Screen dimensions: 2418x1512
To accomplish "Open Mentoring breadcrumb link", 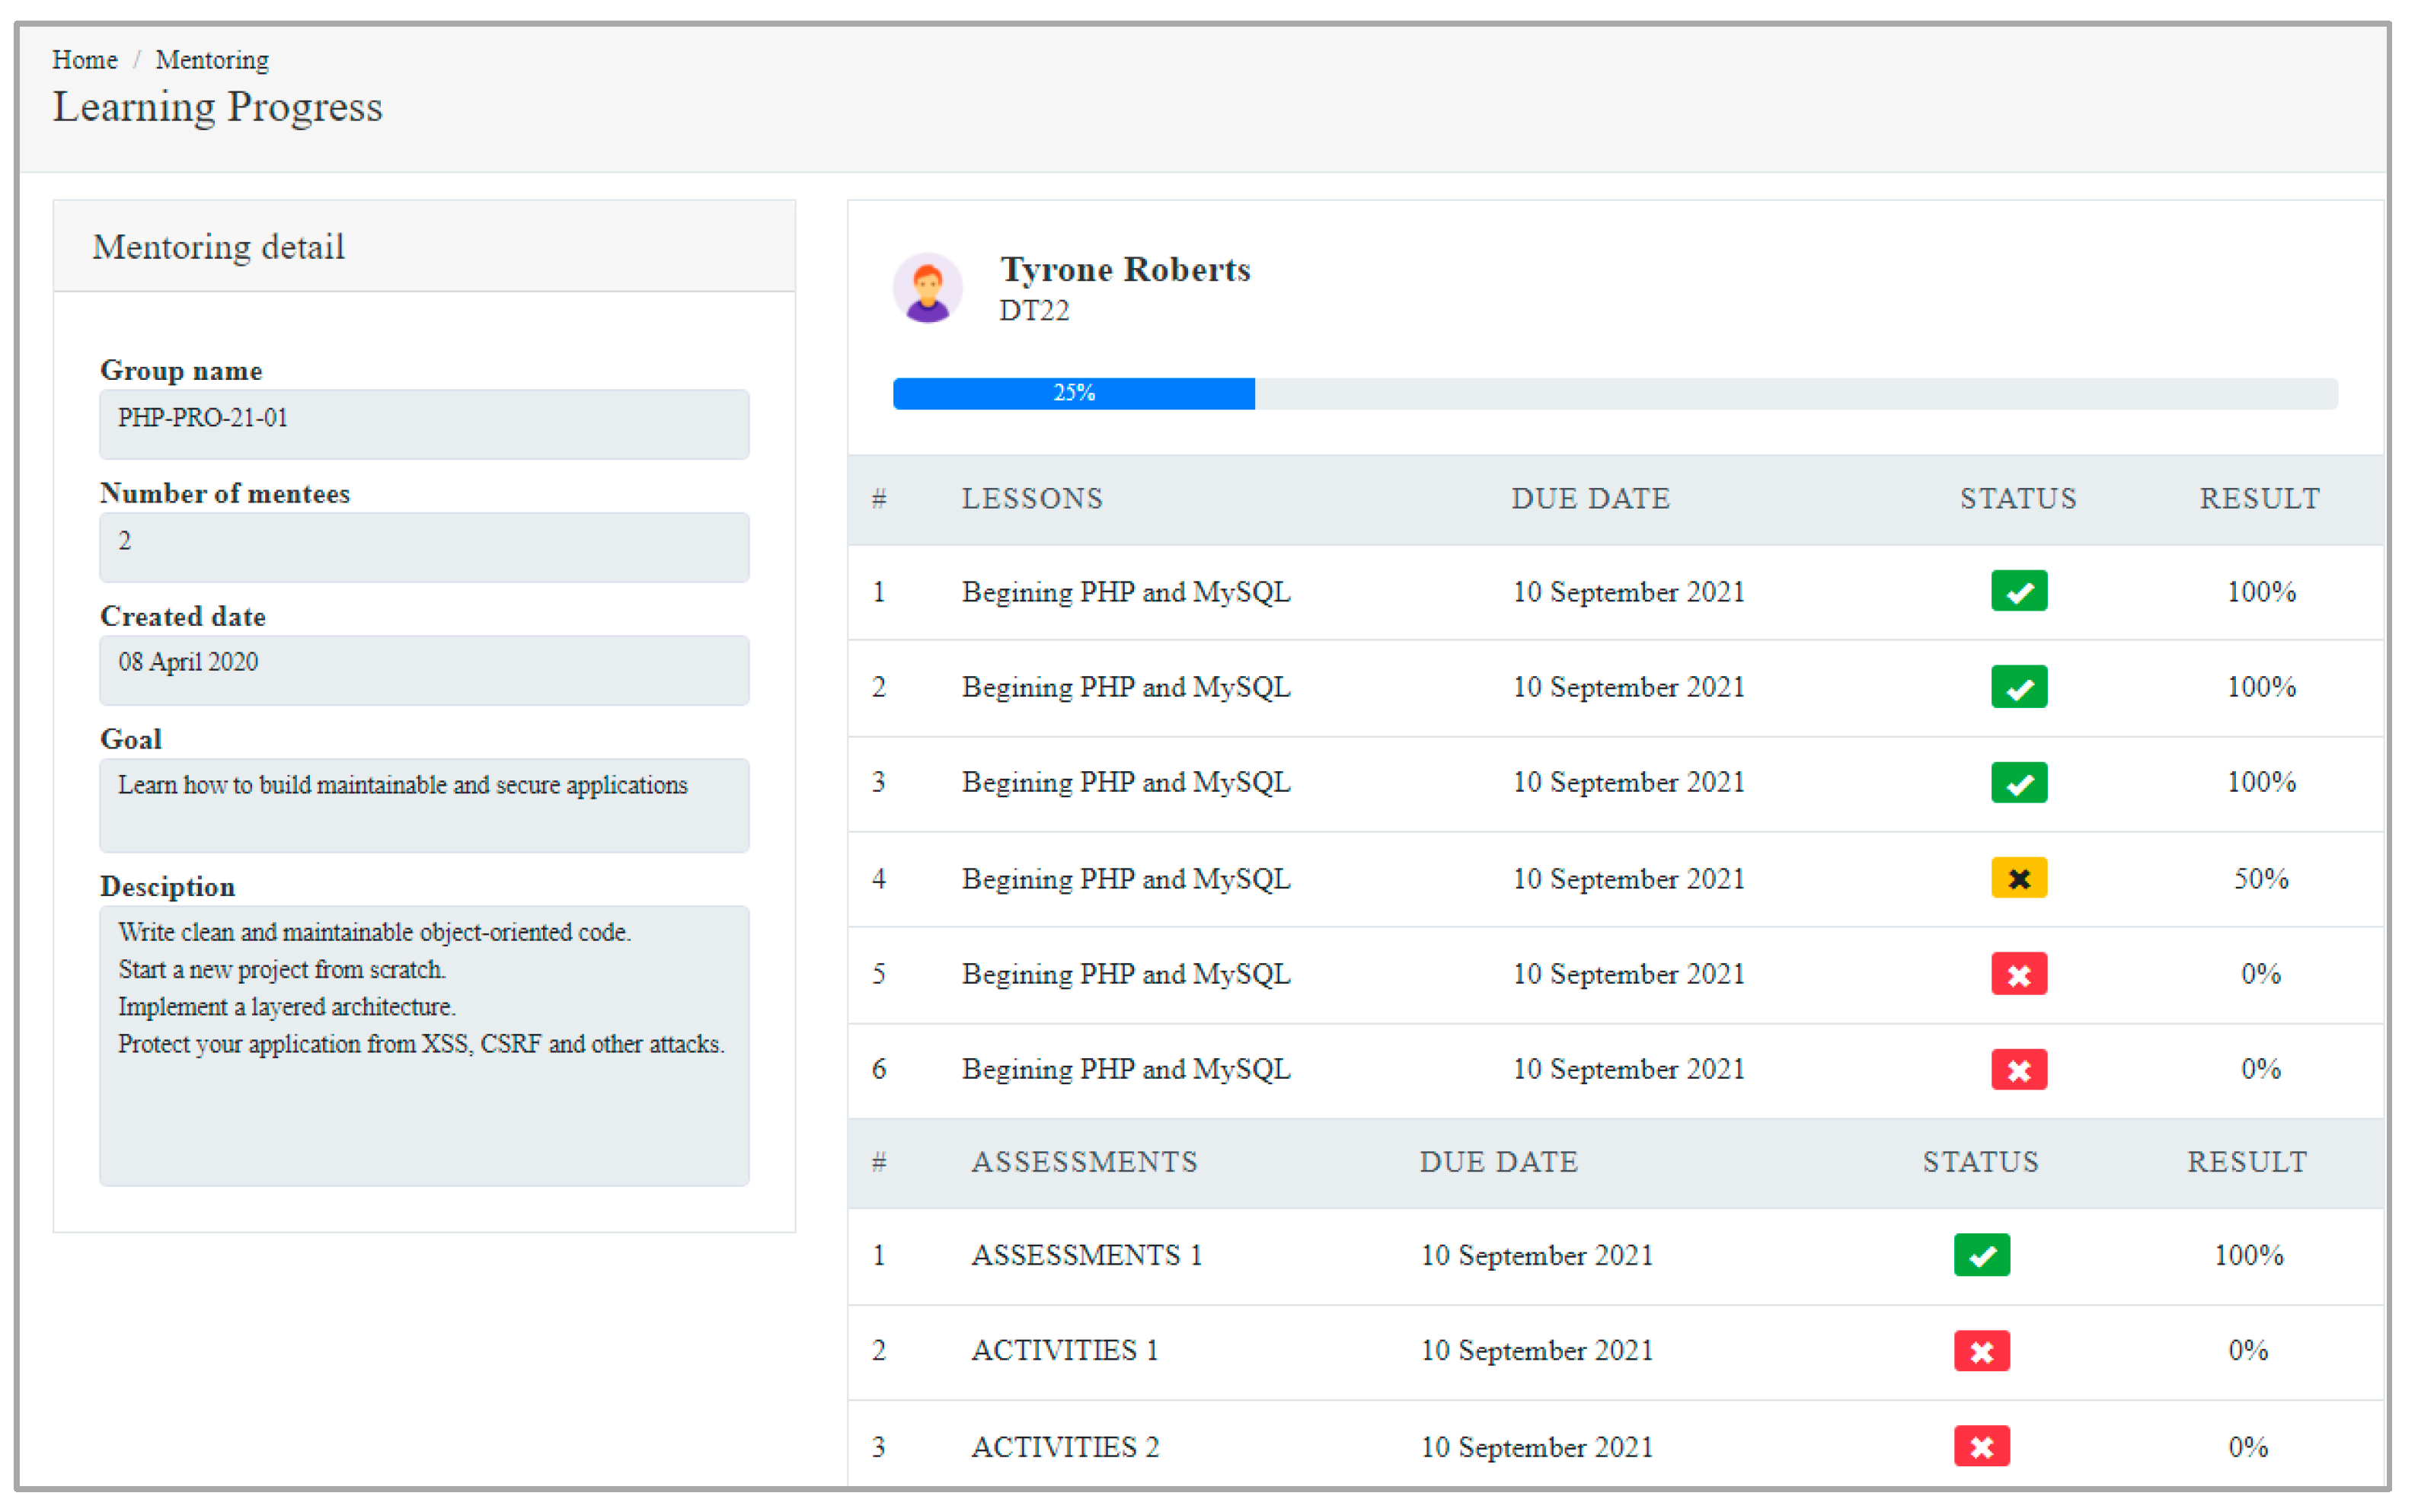I will (212, 60).
